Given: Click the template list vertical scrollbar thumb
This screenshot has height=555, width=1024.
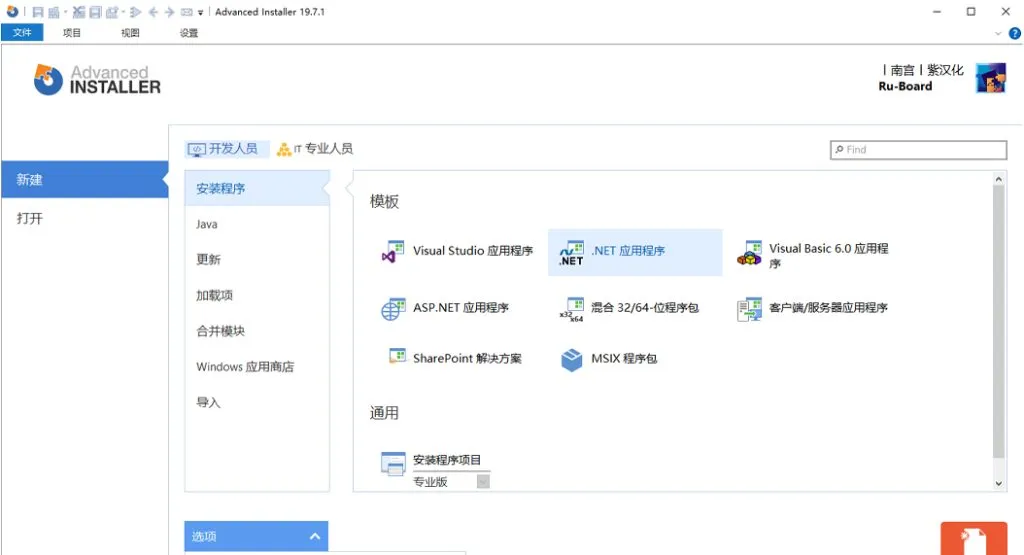Looking at the screenshot, I should [x=999, y=321].
